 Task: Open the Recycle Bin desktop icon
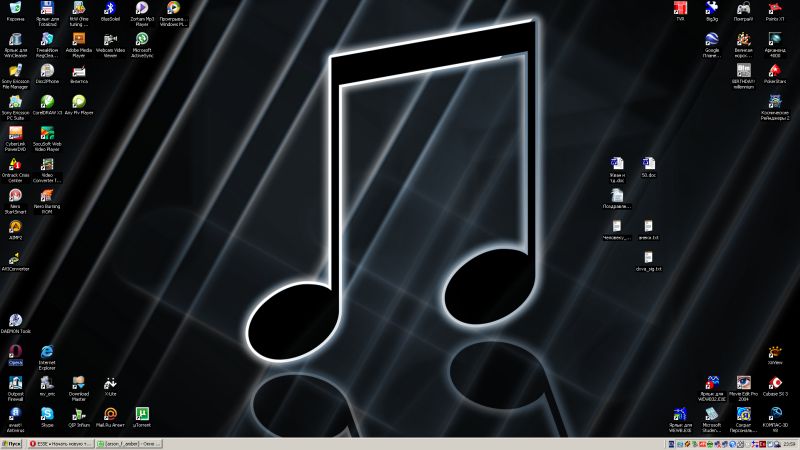point(15,12)
